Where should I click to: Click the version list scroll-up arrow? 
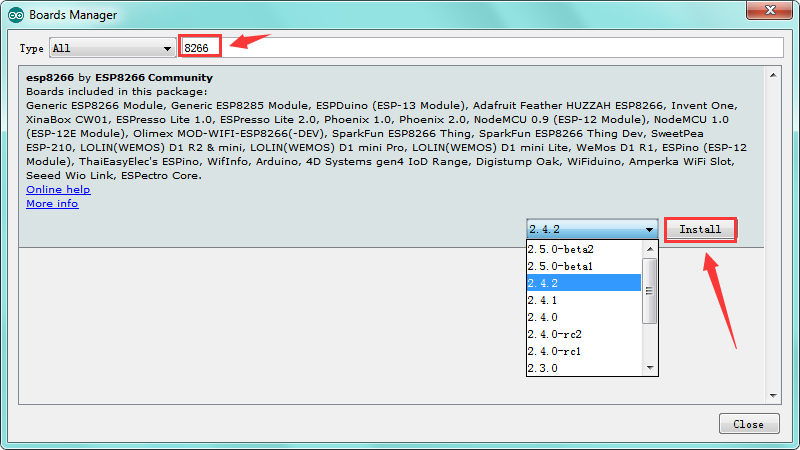649,249
